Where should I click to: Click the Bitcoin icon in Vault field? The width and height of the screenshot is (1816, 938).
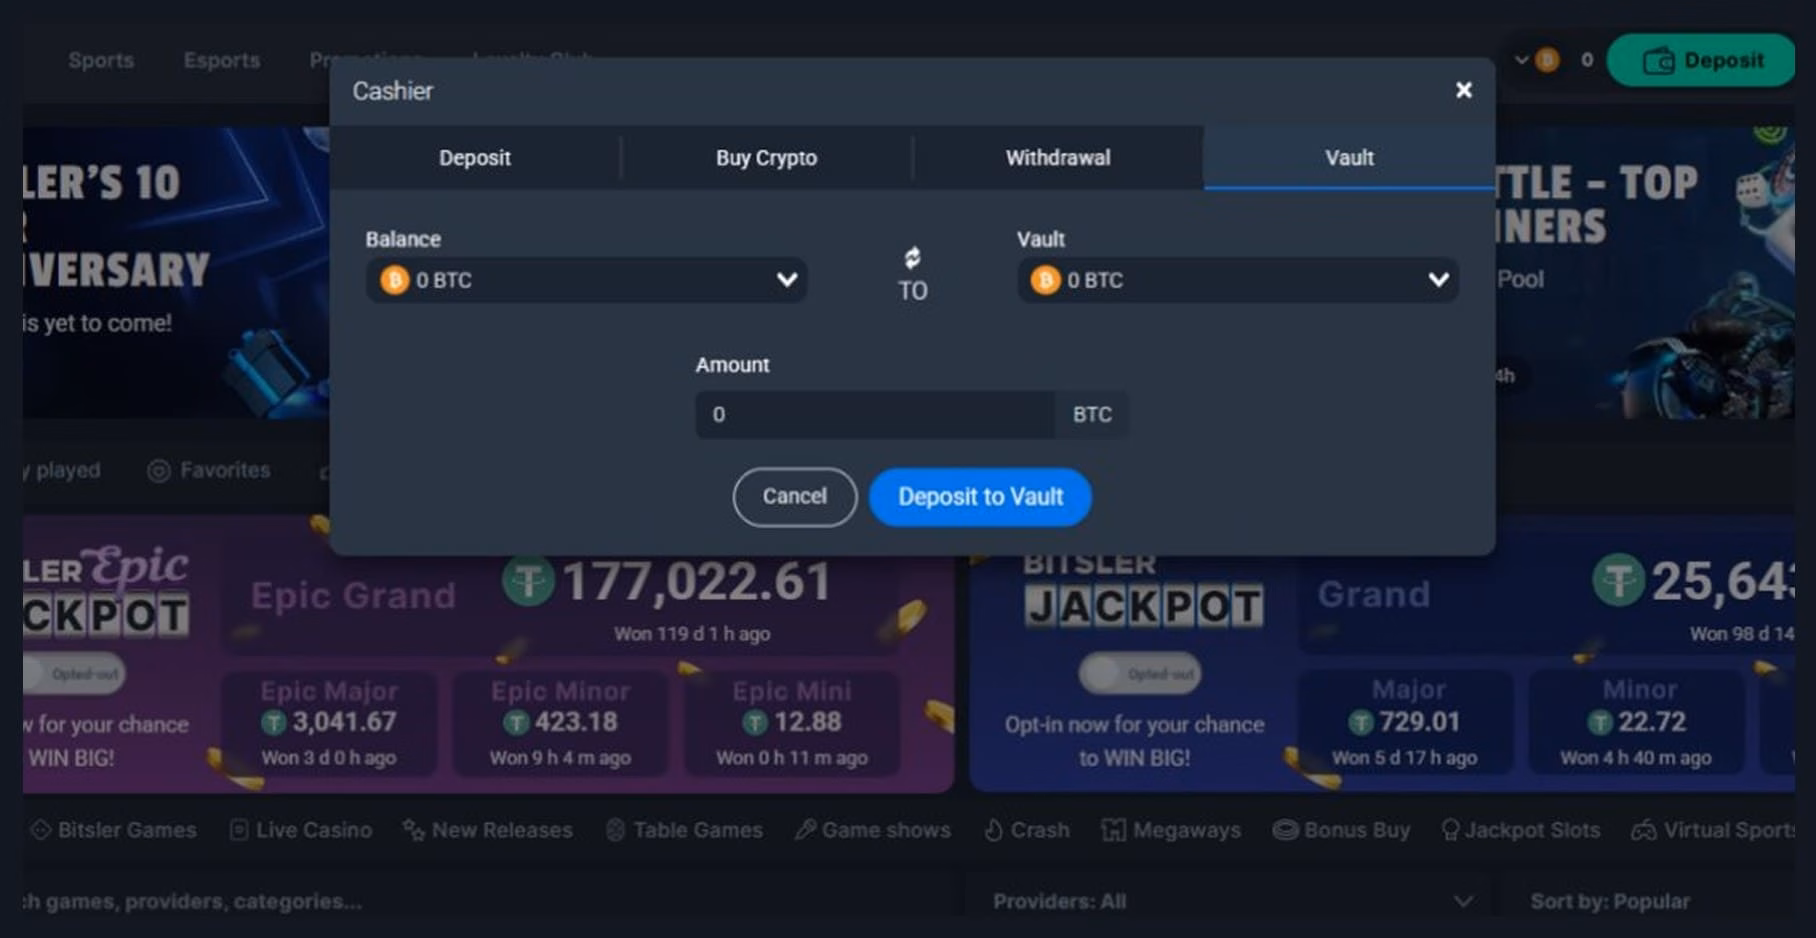point(1046,280)
